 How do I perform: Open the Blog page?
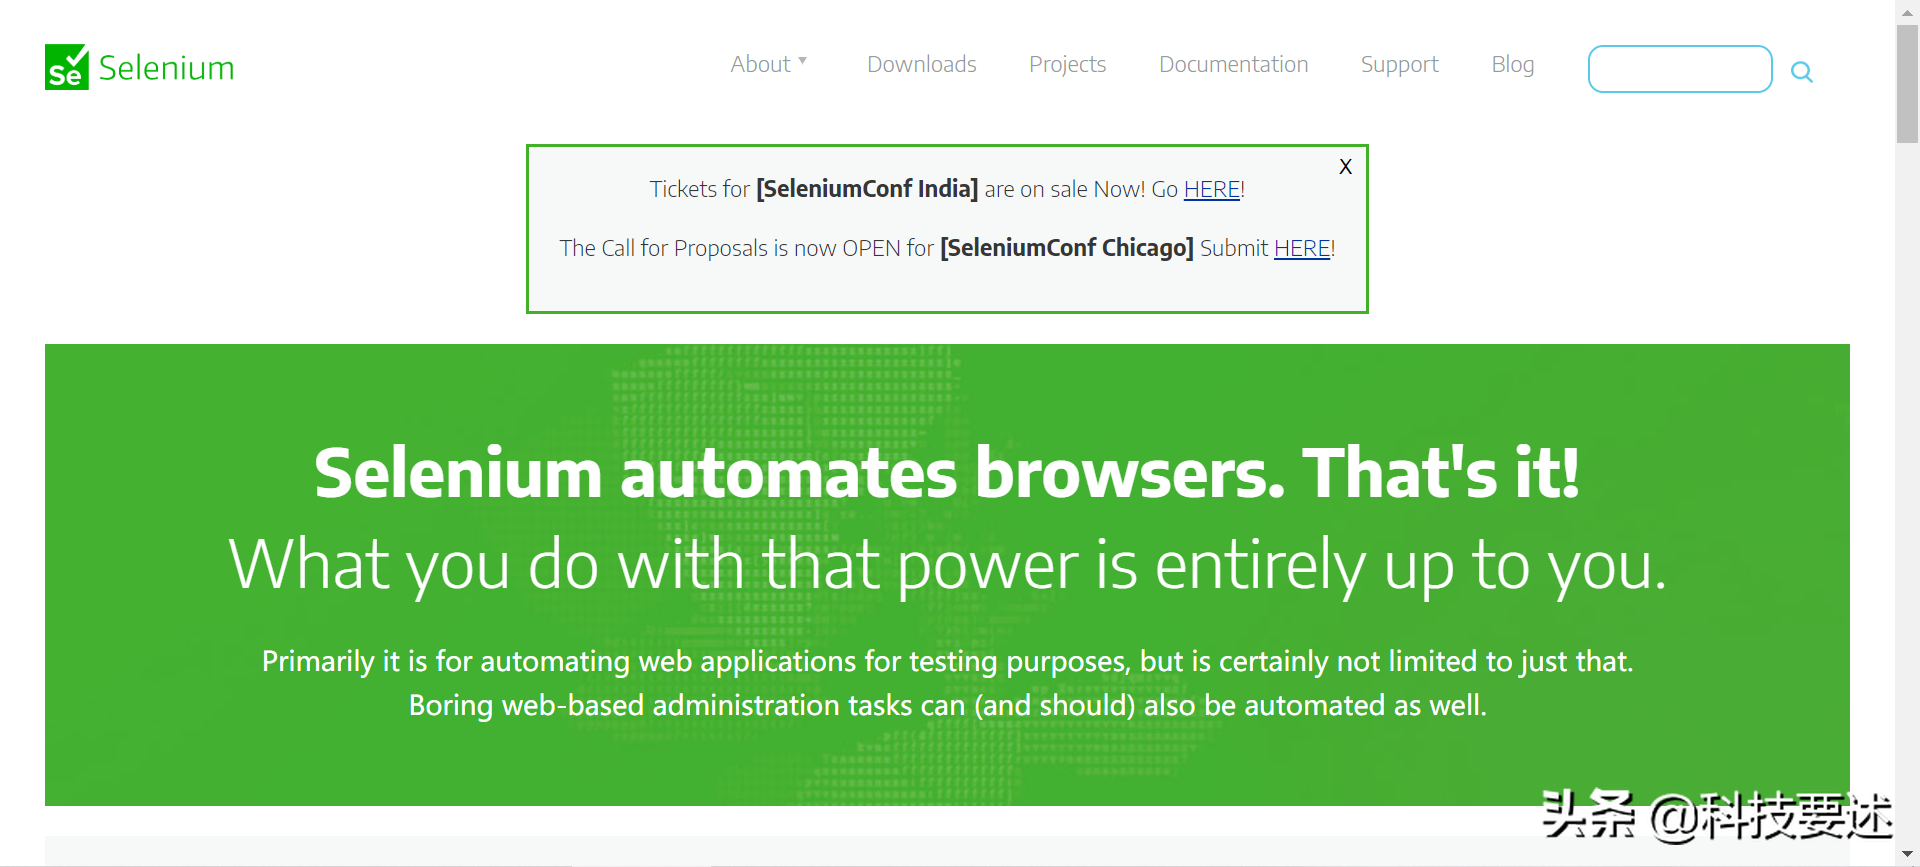(1512, 64)
